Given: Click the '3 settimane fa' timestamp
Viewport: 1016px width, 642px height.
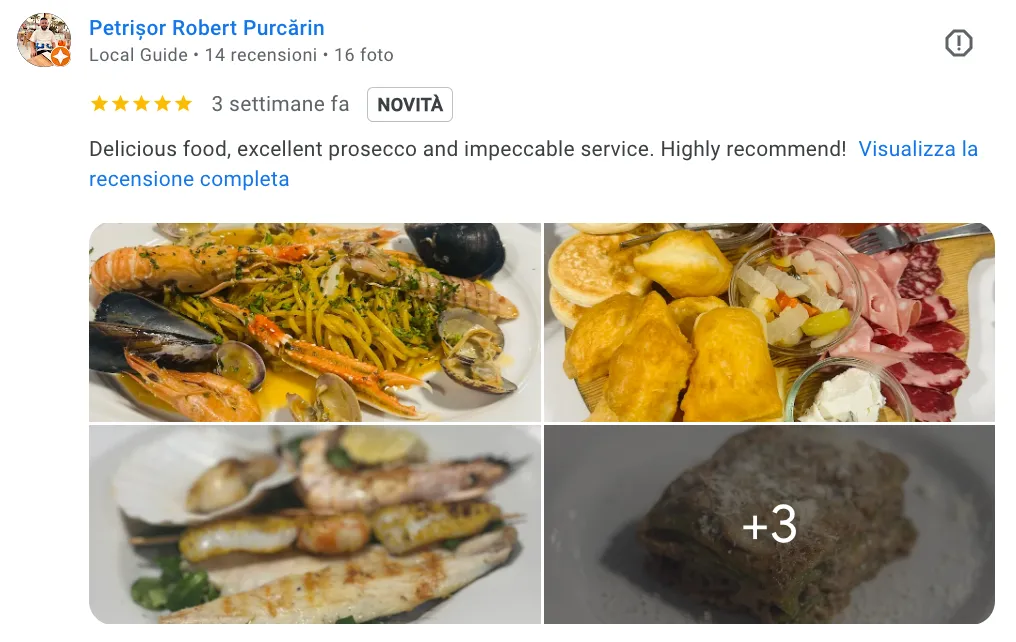Looking at the screenshot, I should (x=280, y=104).
